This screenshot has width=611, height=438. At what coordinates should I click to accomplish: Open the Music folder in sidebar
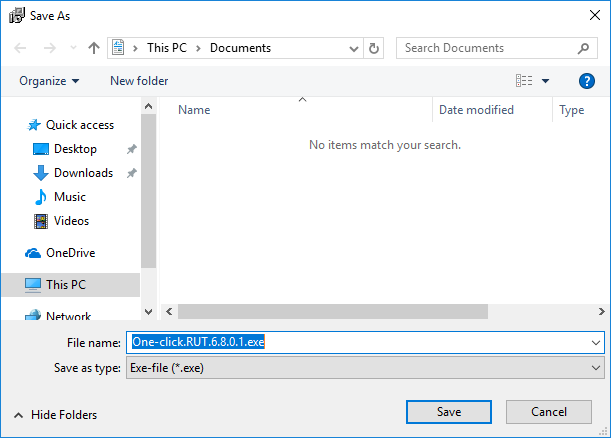(69, 197)
